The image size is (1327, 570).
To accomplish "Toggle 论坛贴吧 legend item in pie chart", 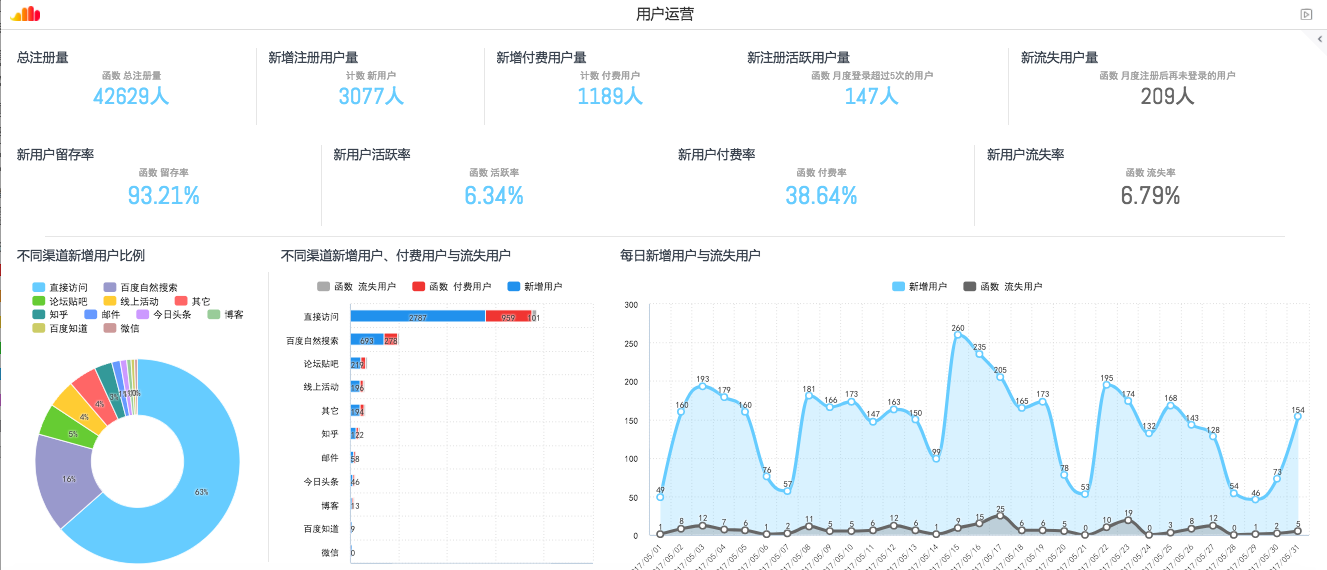I will (x=61, y=301).
